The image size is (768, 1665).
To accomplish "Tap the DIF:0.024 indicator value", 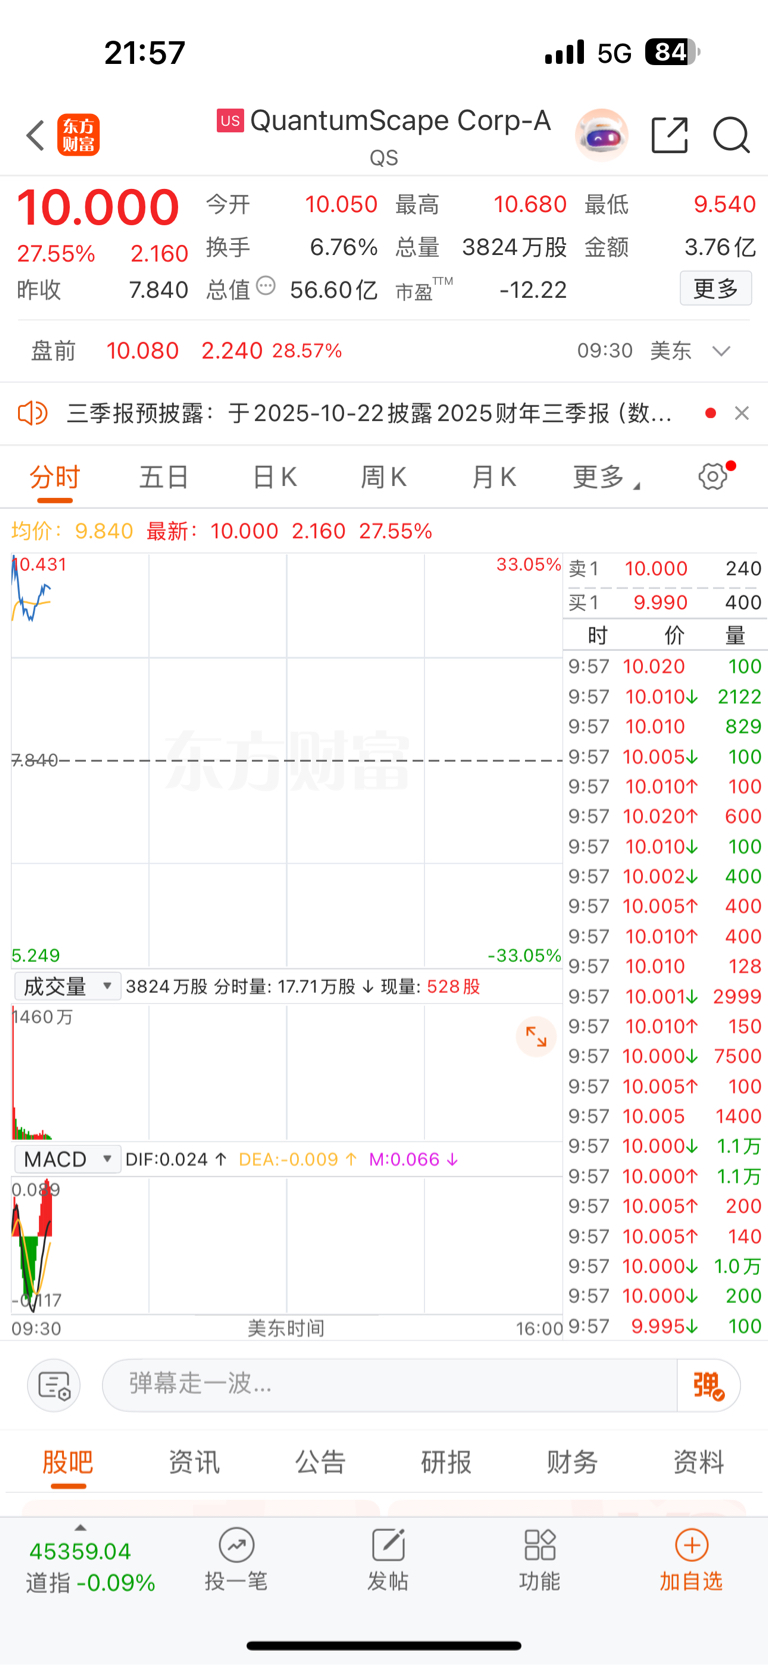I will point(176,1160).
